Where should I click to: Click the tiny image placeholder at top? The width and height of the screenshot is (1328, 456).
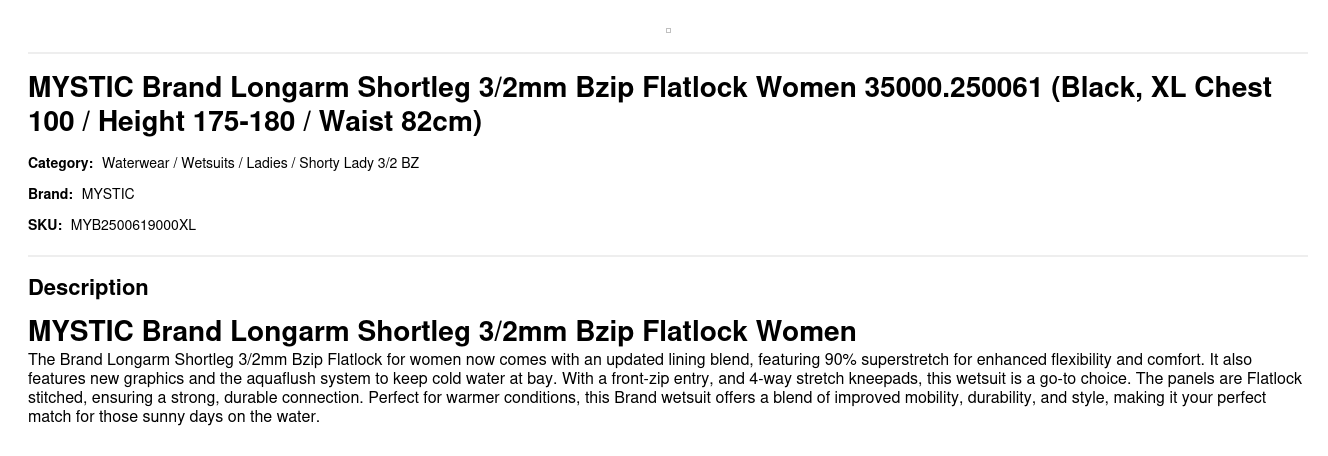pos(668,30)
